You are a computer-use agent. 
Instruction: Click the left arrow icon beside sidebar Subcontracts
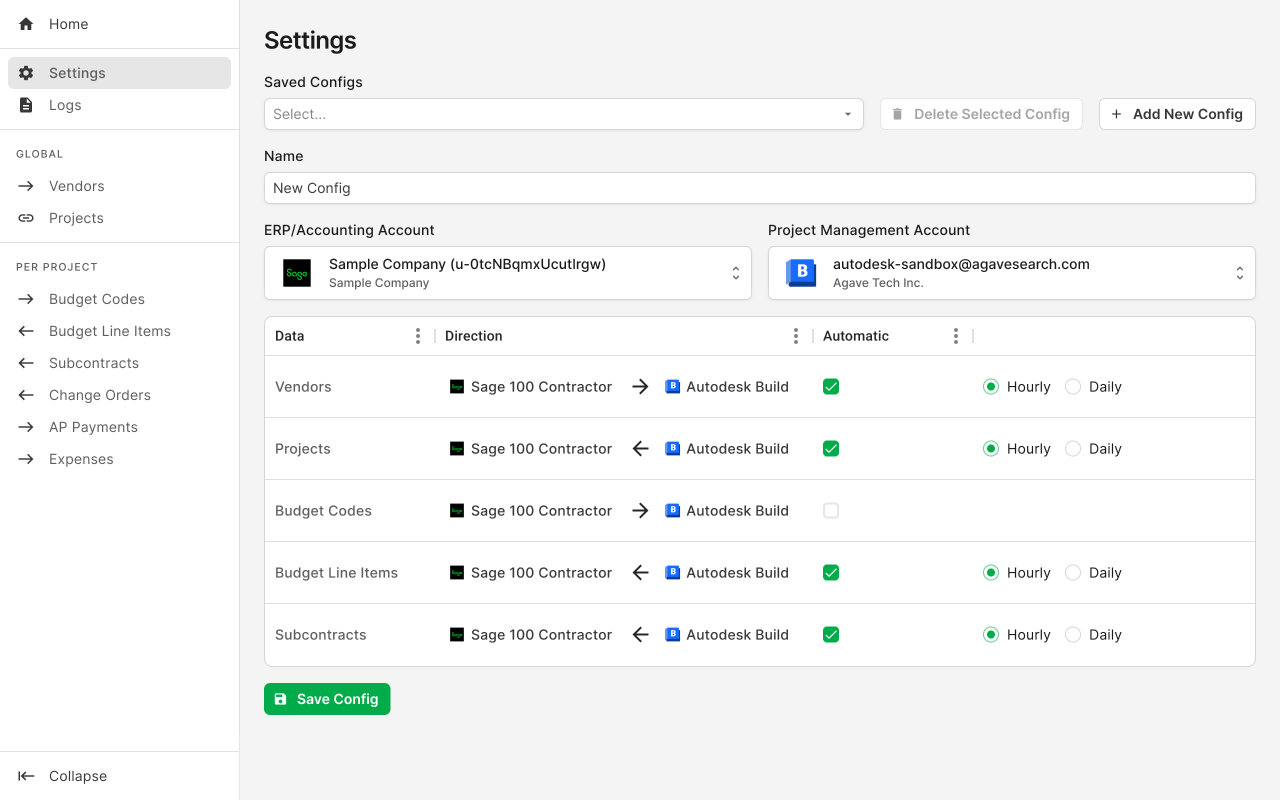click(x=26, y=363)
